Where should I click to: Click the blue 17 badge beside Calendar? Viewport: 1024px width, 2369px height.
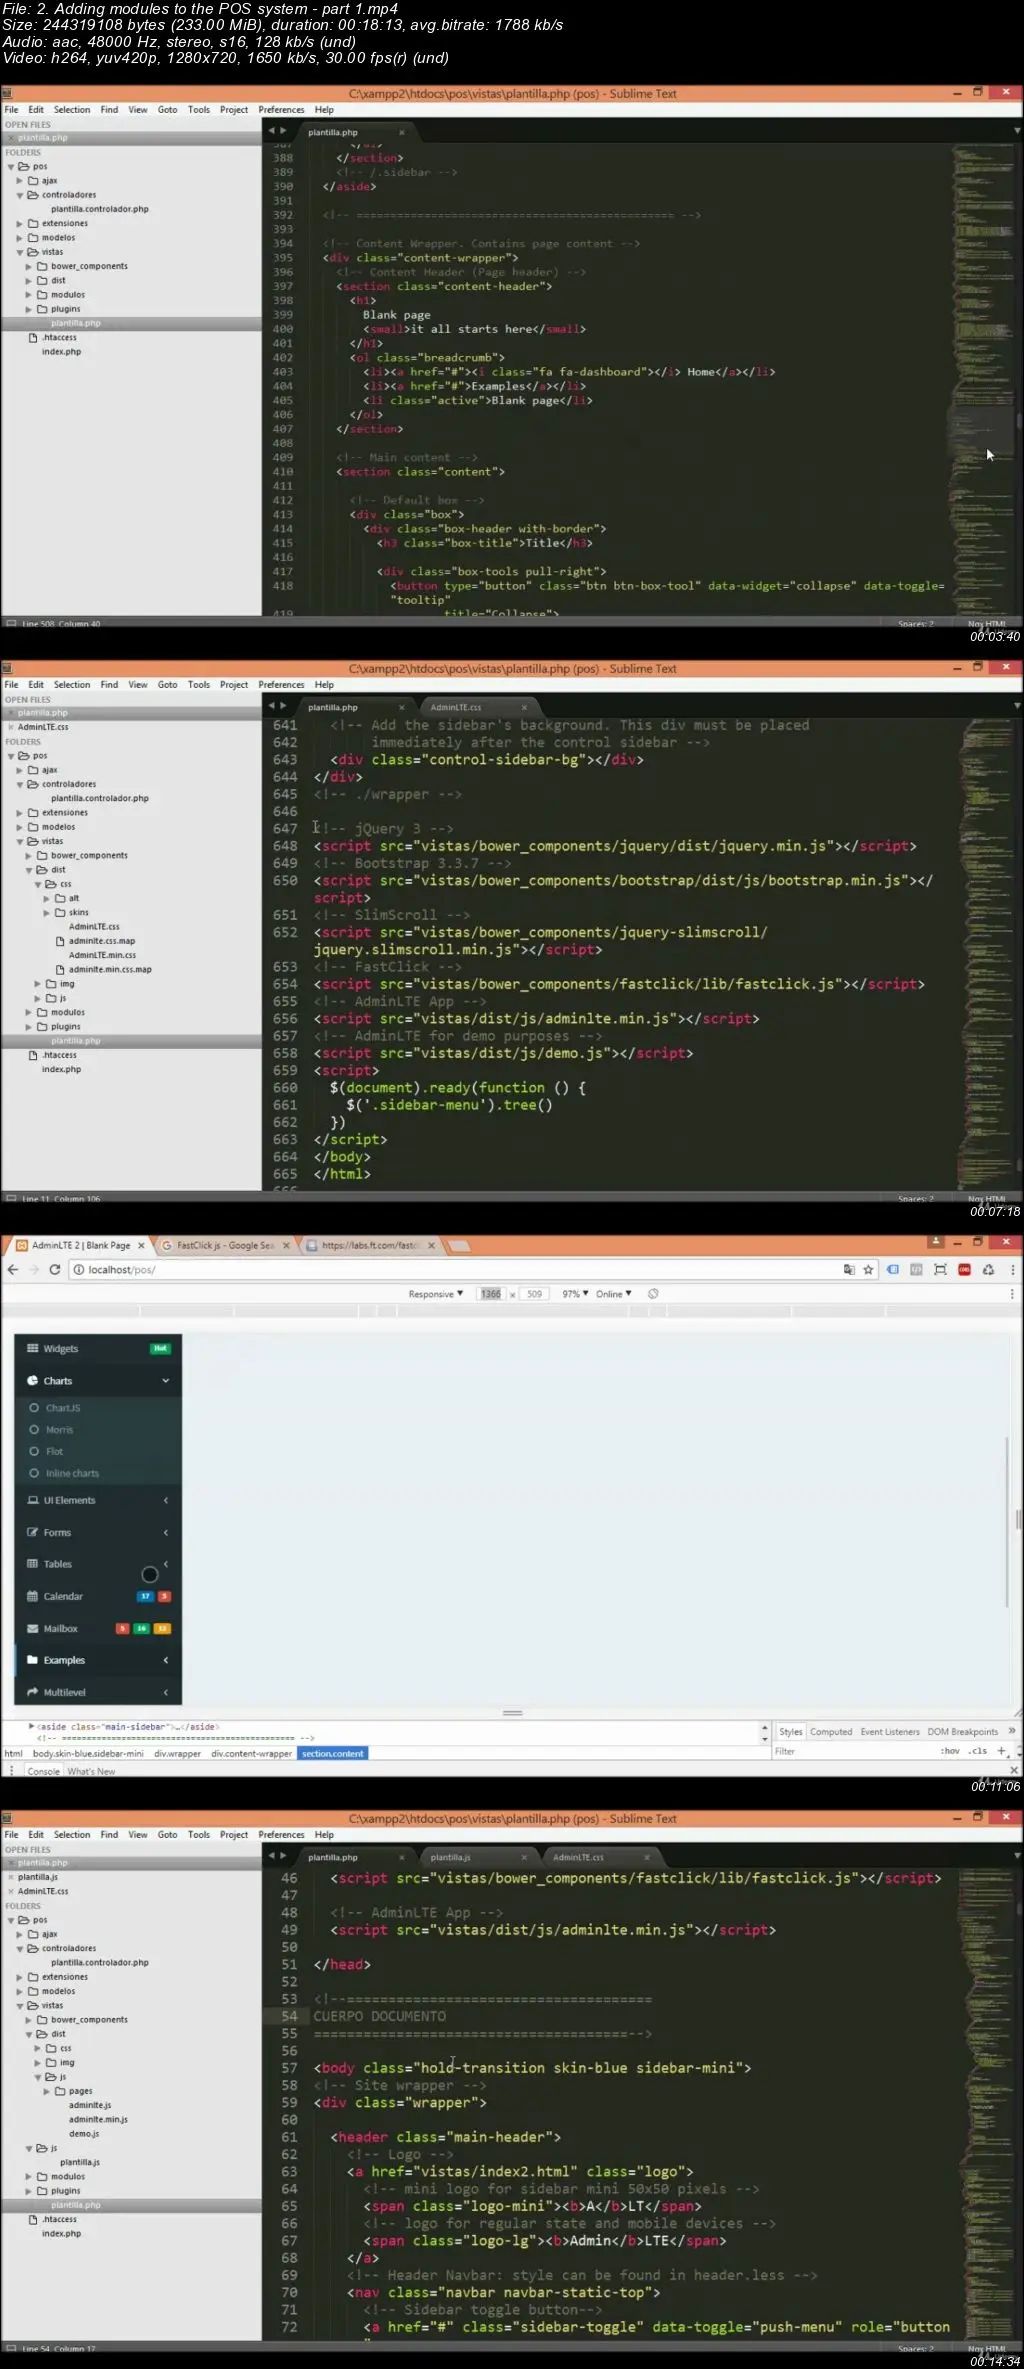(145, 1596)
